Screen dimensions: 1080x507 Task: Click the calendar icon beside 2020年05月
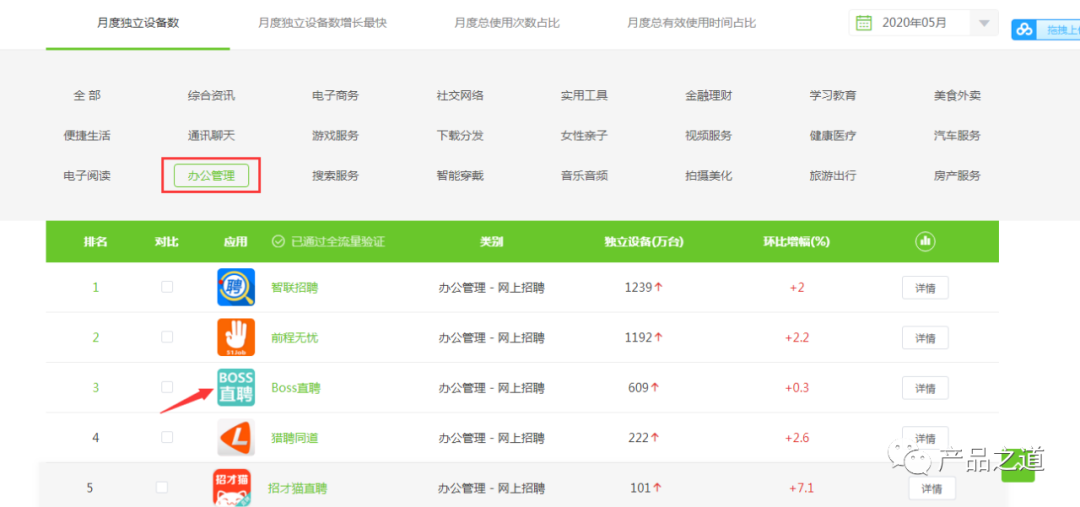[x=864, y=23]
